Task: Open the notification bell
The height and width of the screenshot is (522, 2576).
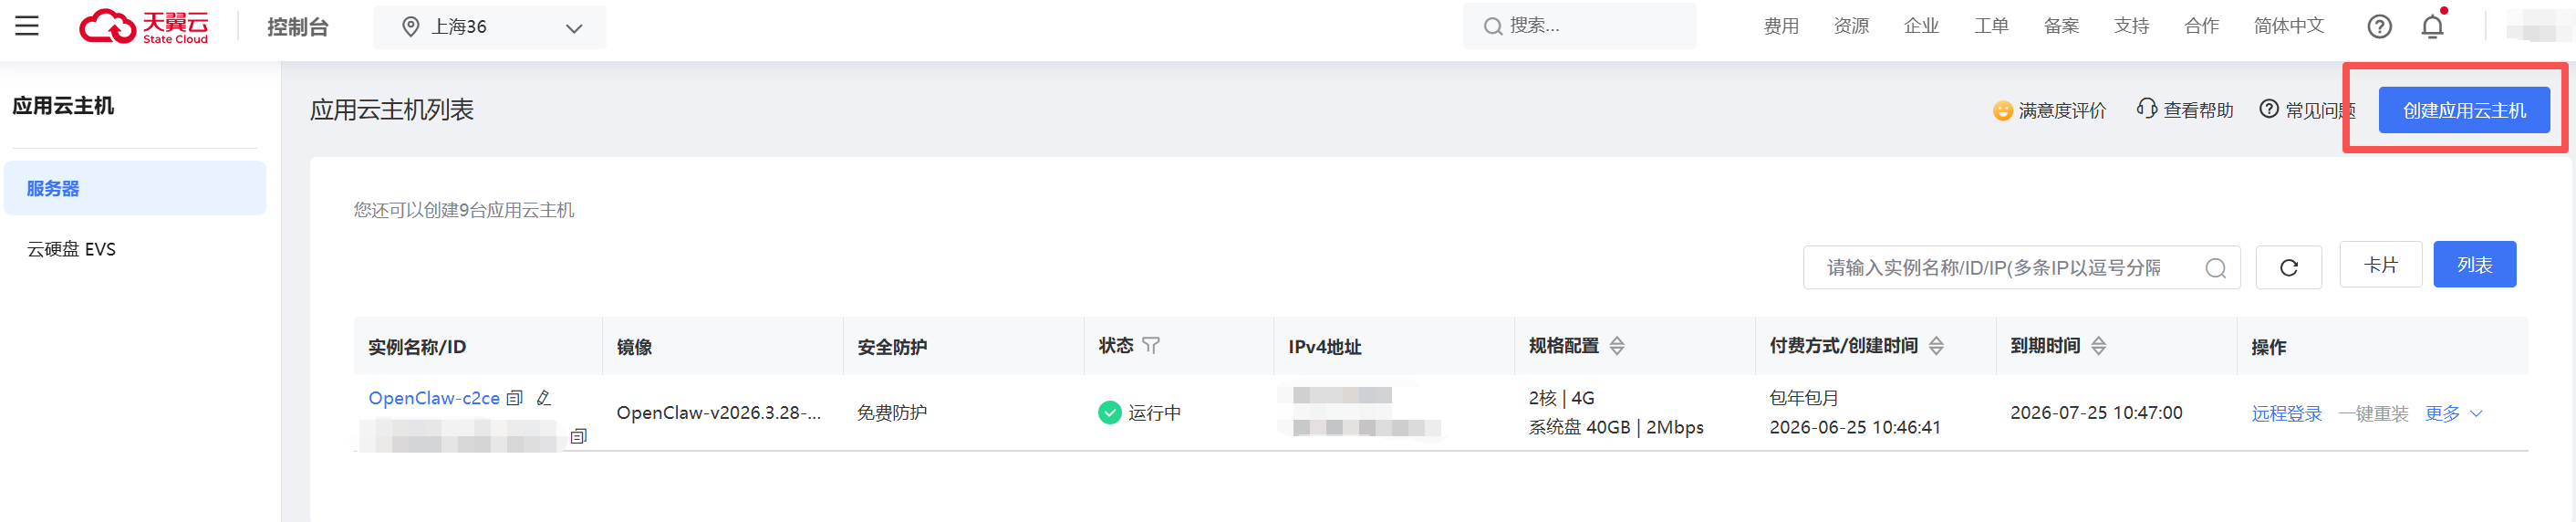Action: [2432, 26]
